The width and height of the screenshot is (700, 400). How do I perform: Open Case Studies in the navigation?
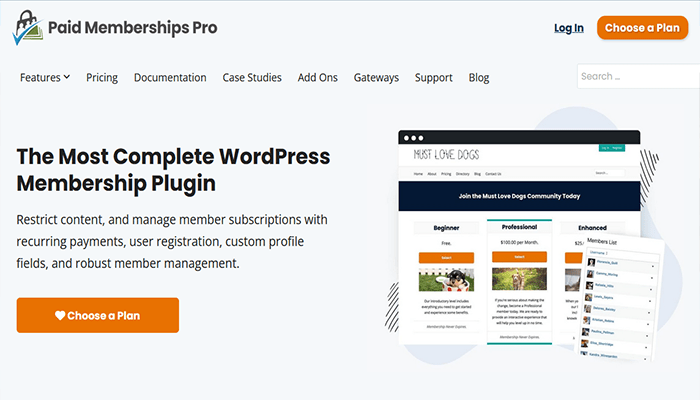(x=252, y=77)
